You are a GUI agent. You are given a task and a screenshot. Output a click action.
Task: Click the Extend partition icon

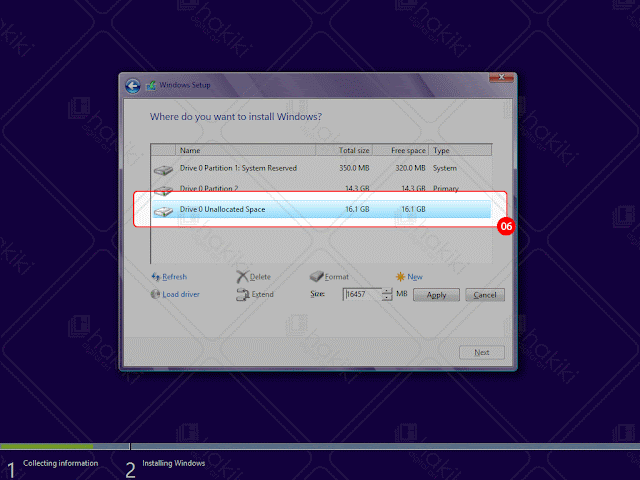point(243,294)
